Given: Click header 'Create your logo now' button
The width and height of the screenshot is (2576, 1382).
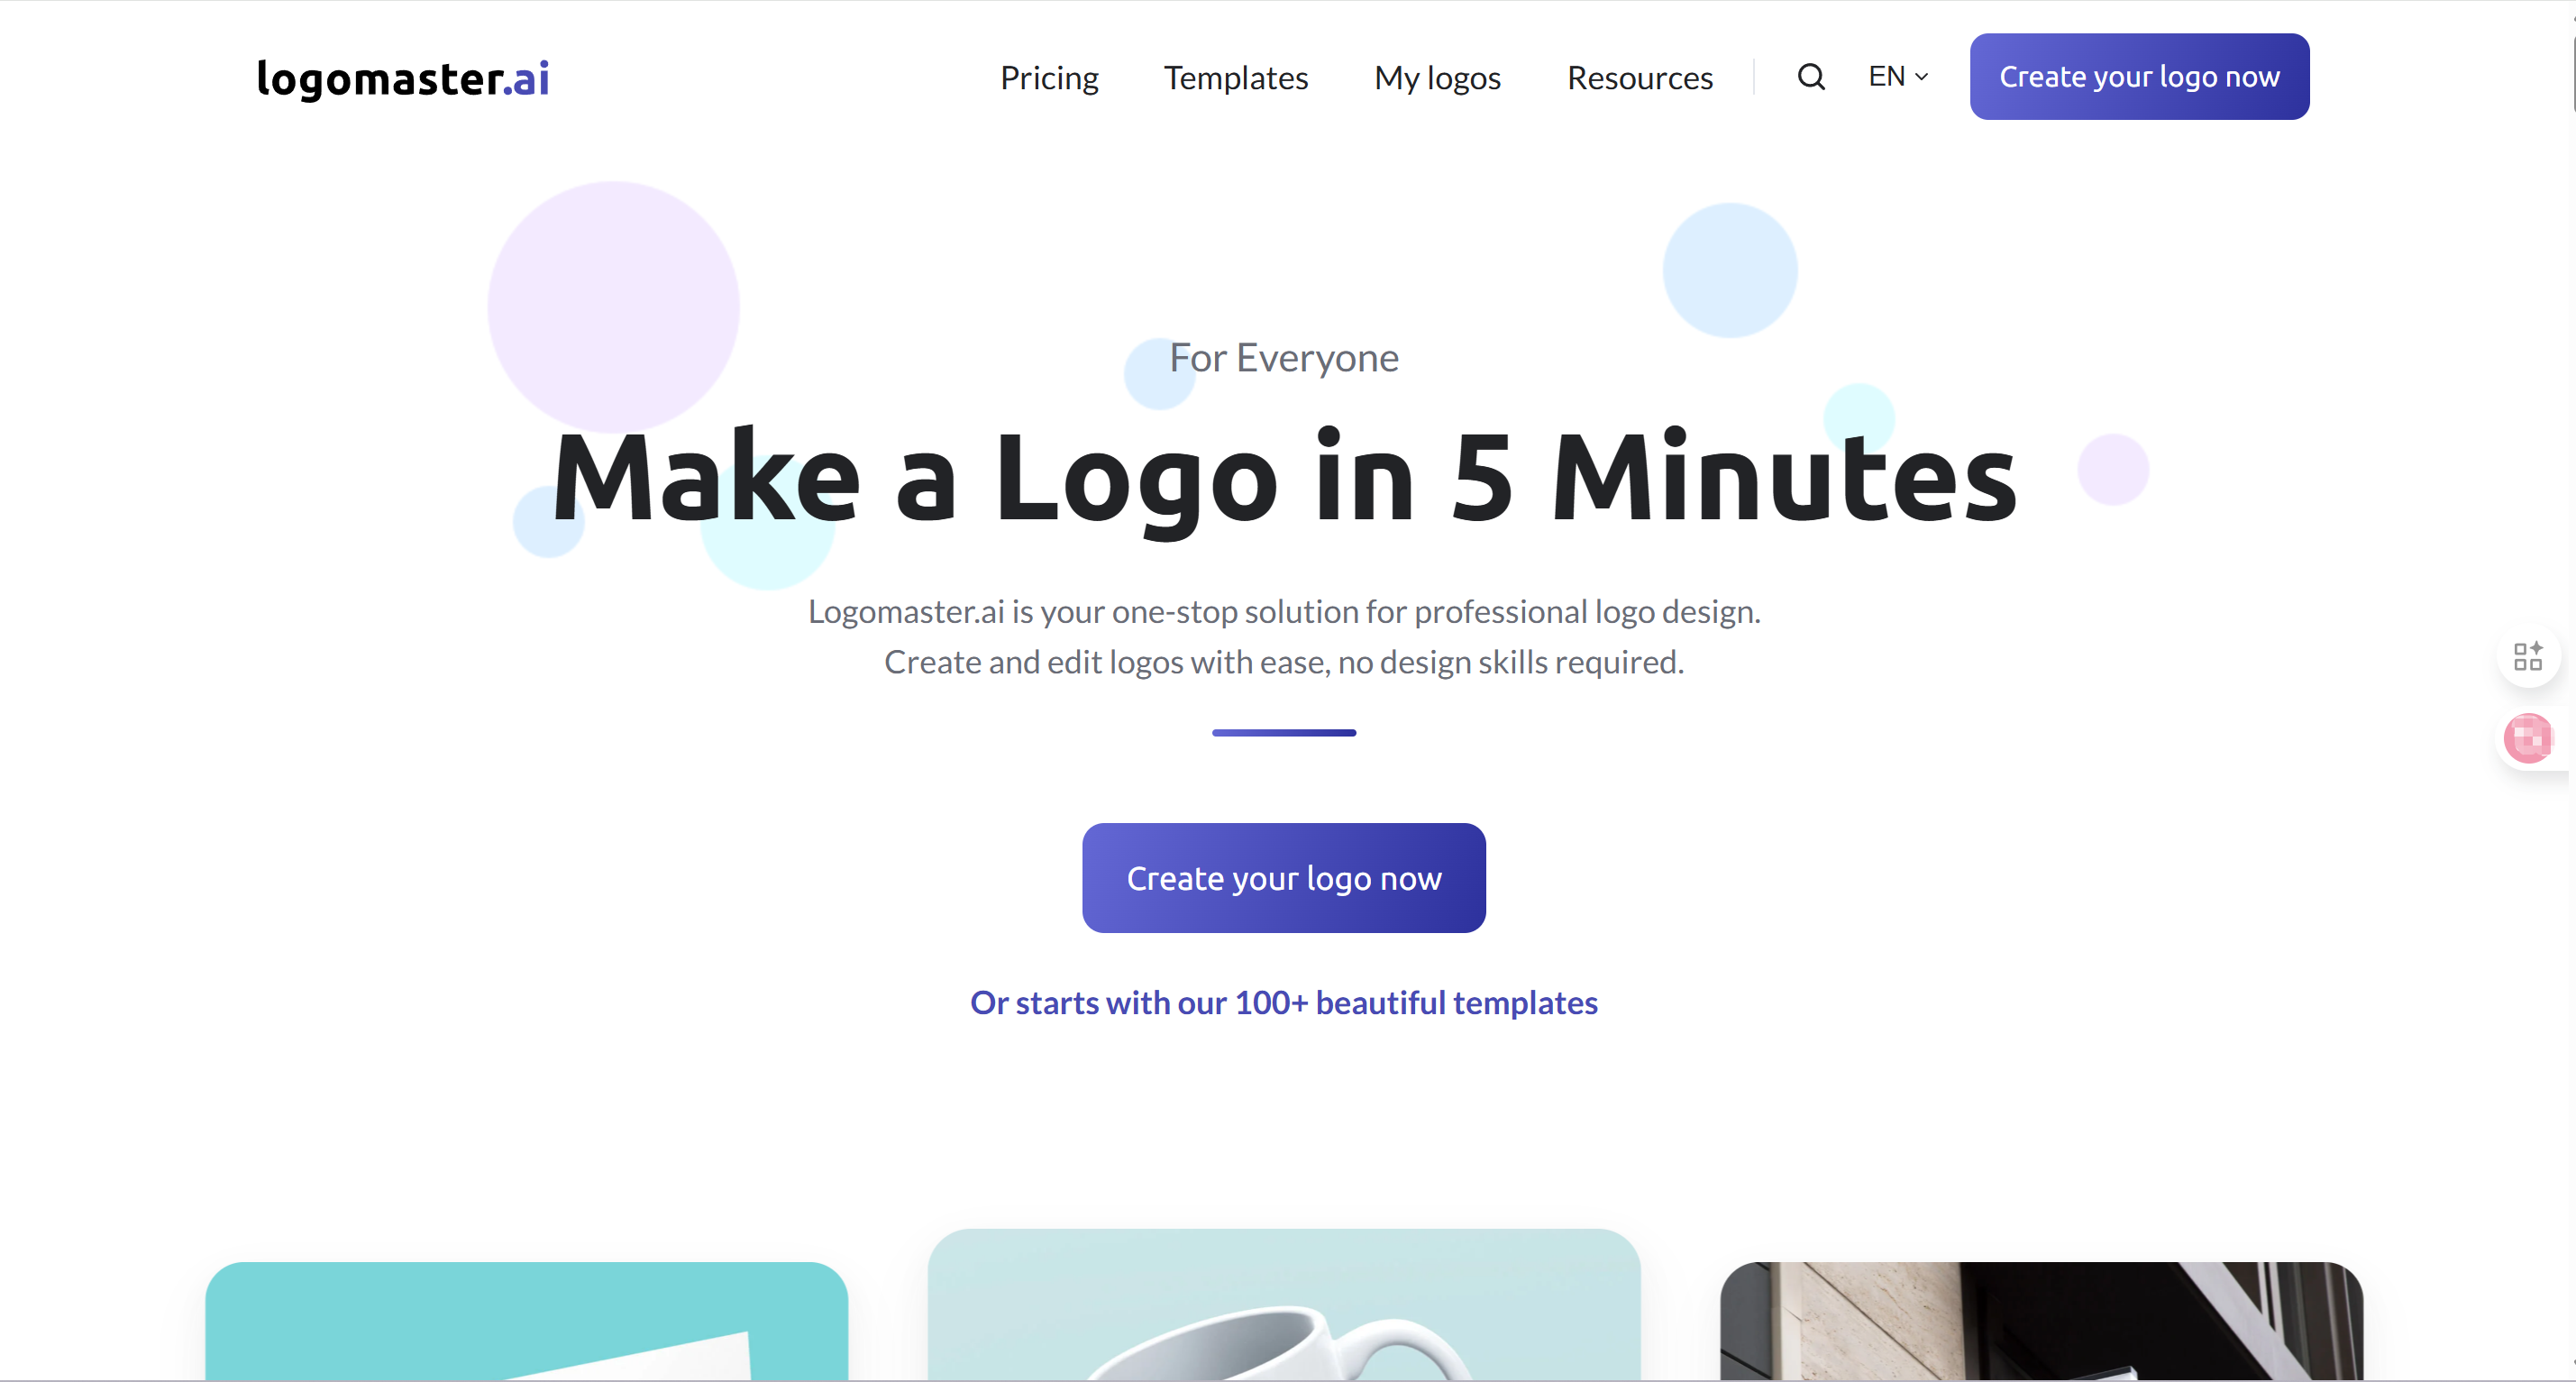Looking at the screenshot, I should [2139, 77].
